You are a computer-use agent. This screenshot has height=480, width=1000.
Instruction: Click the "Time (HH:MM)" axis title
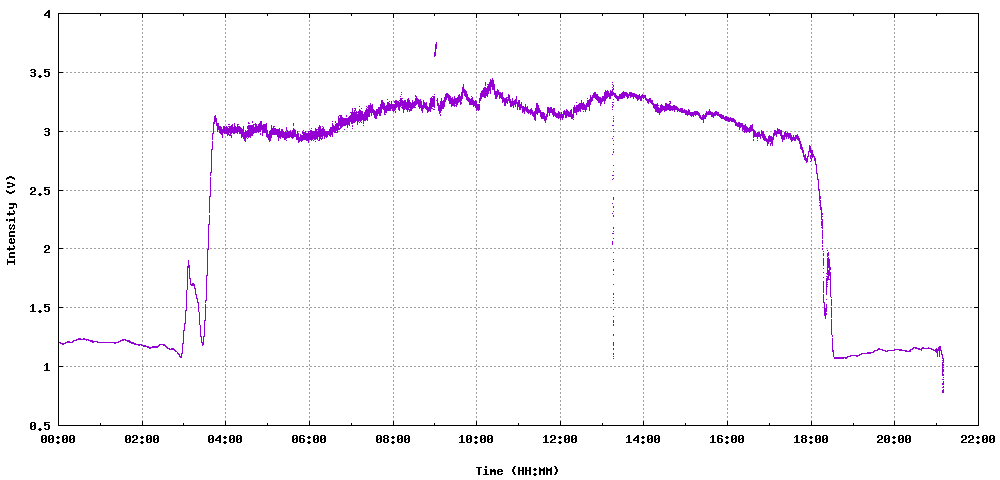click(x=517, y=471)
